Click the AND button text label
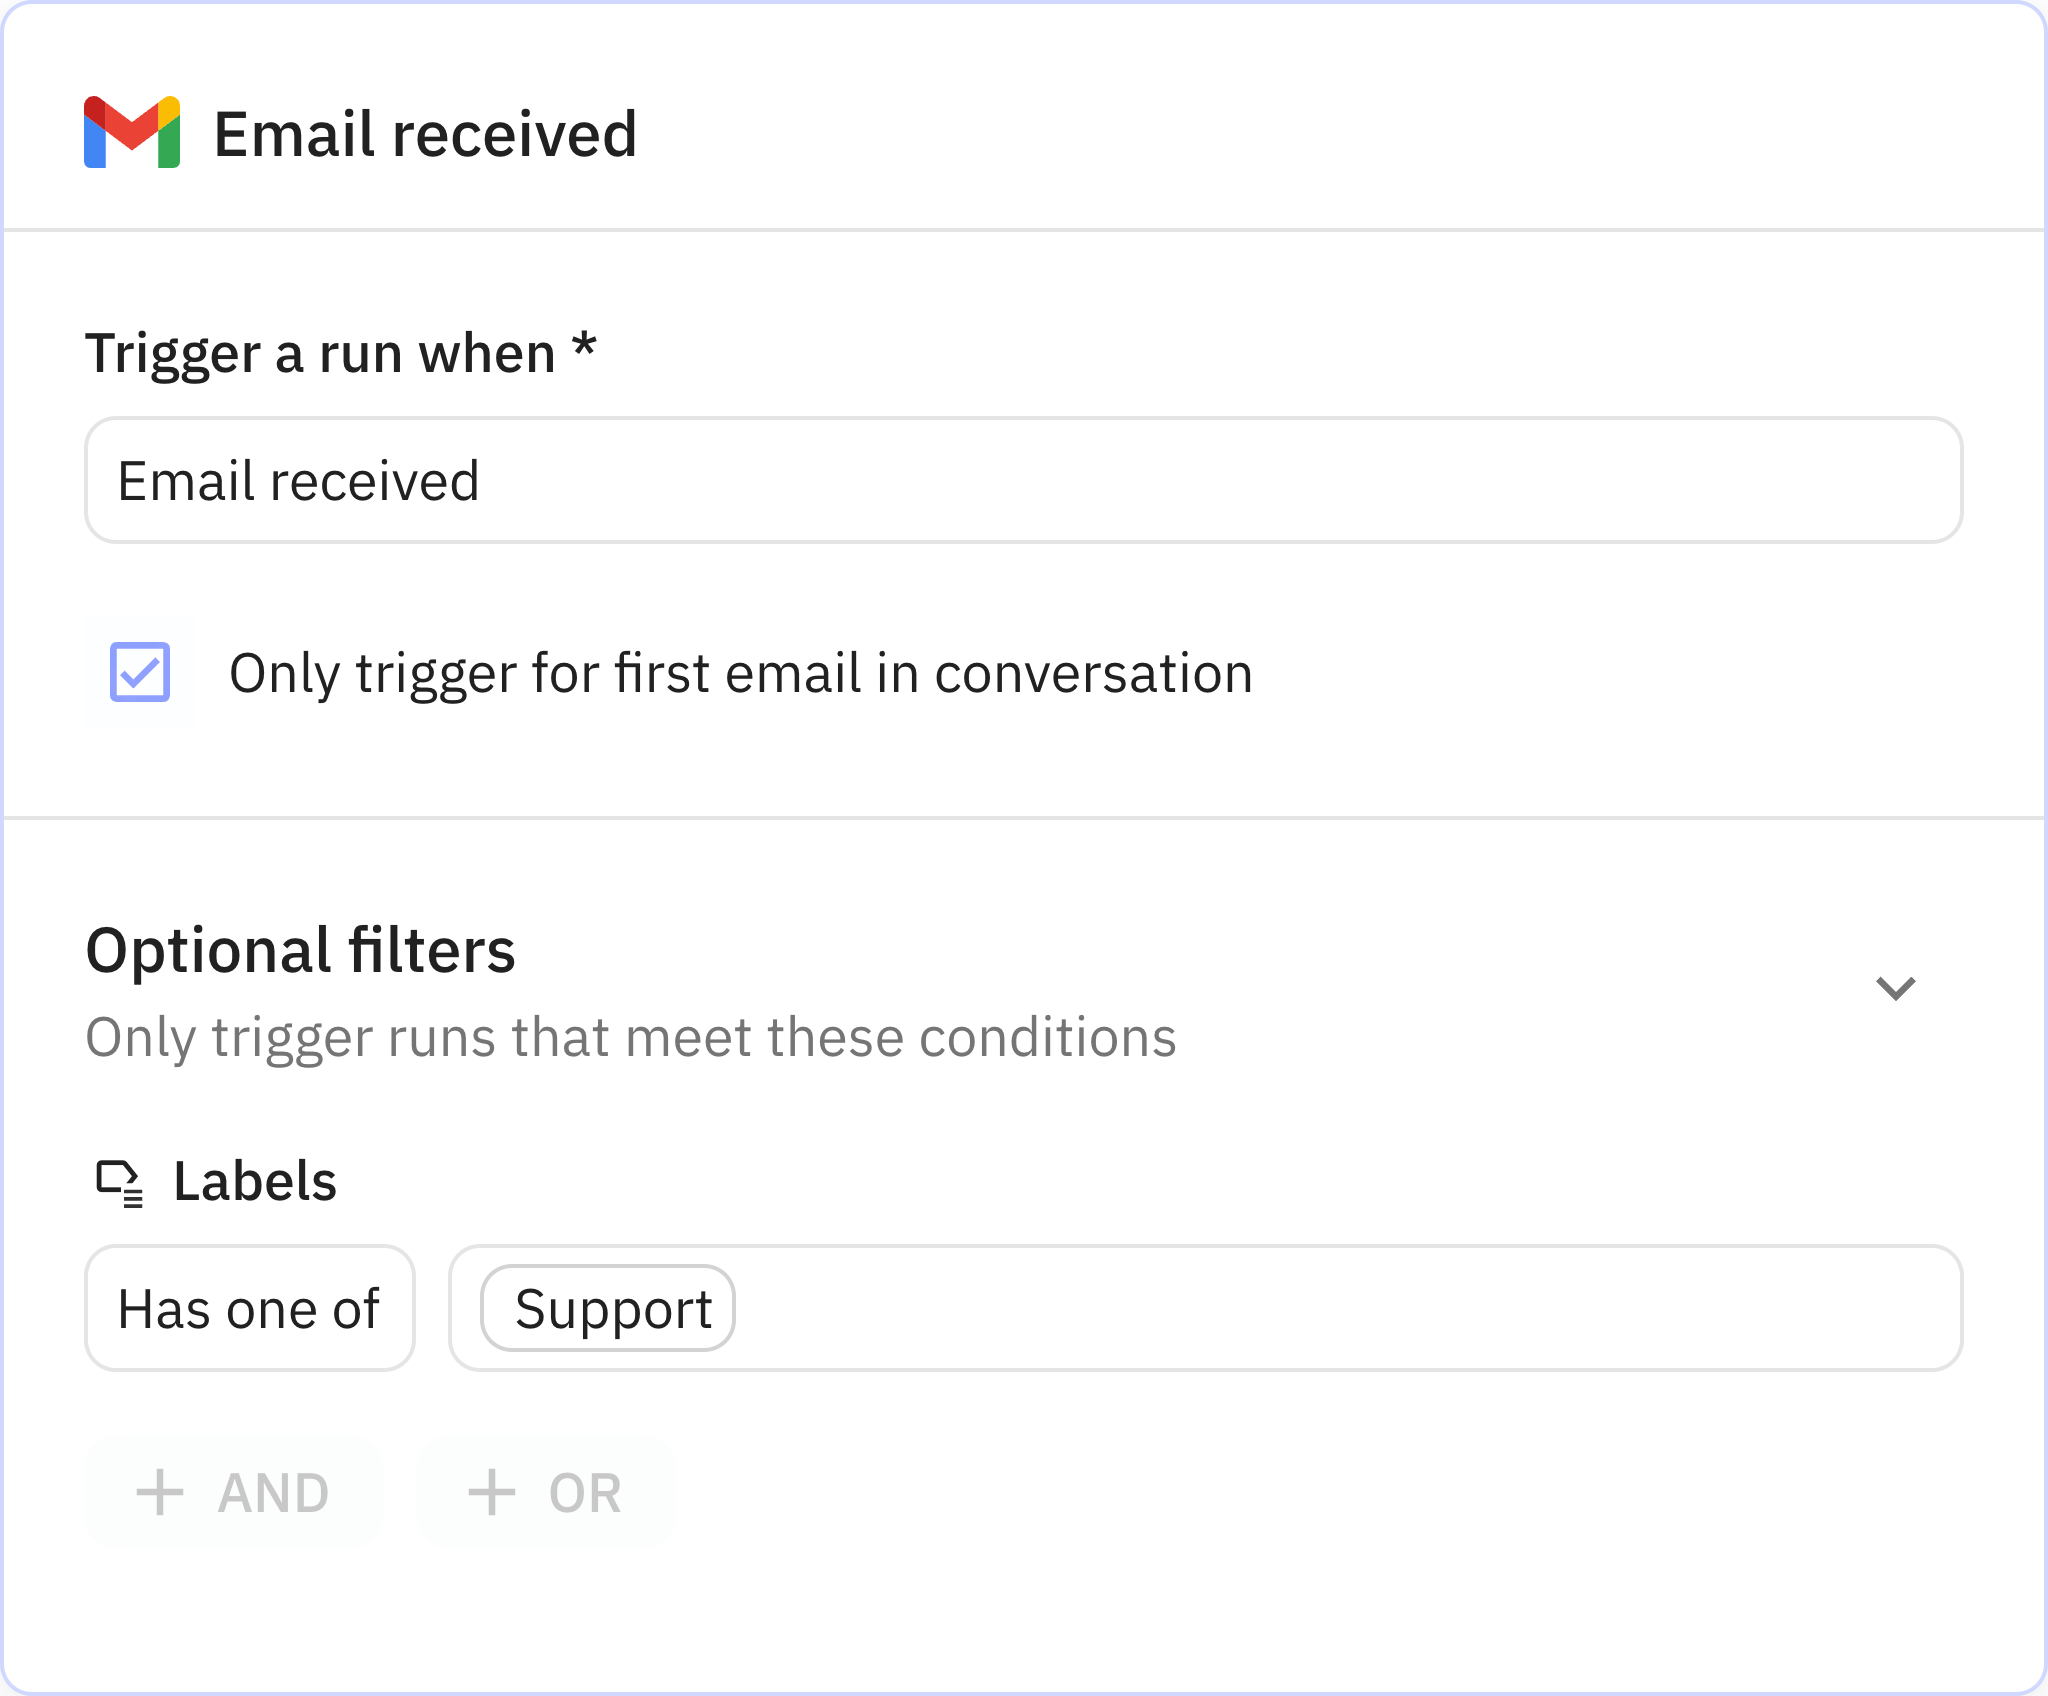 274,1494
